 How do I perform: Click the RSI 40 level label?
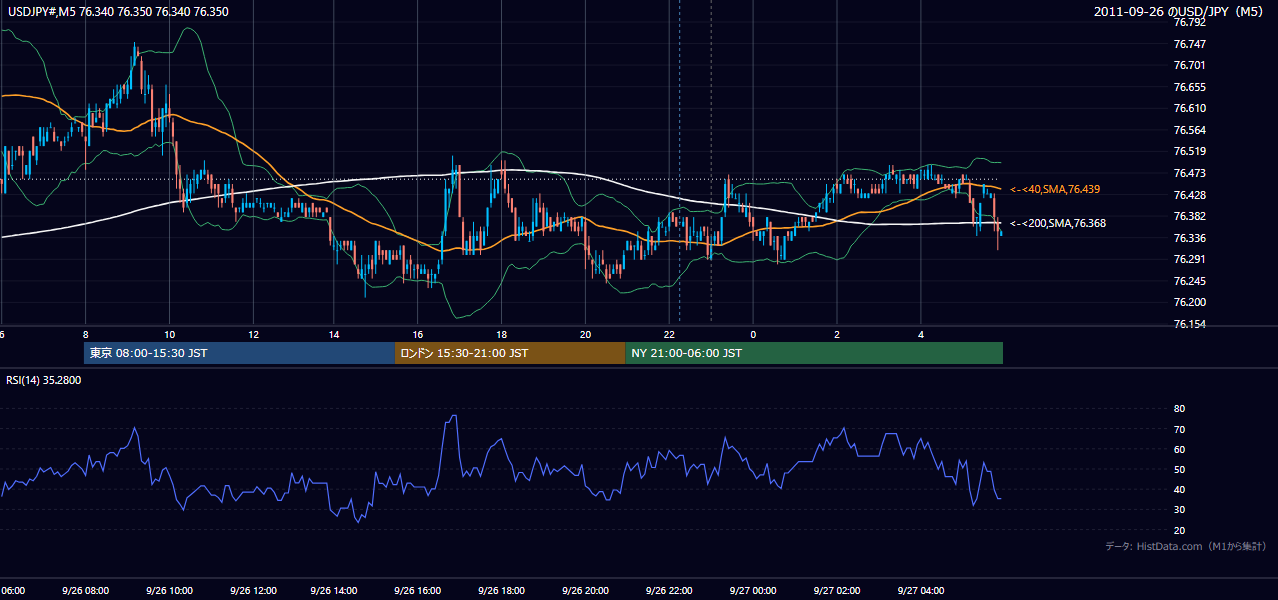[x=1179, y=489]
